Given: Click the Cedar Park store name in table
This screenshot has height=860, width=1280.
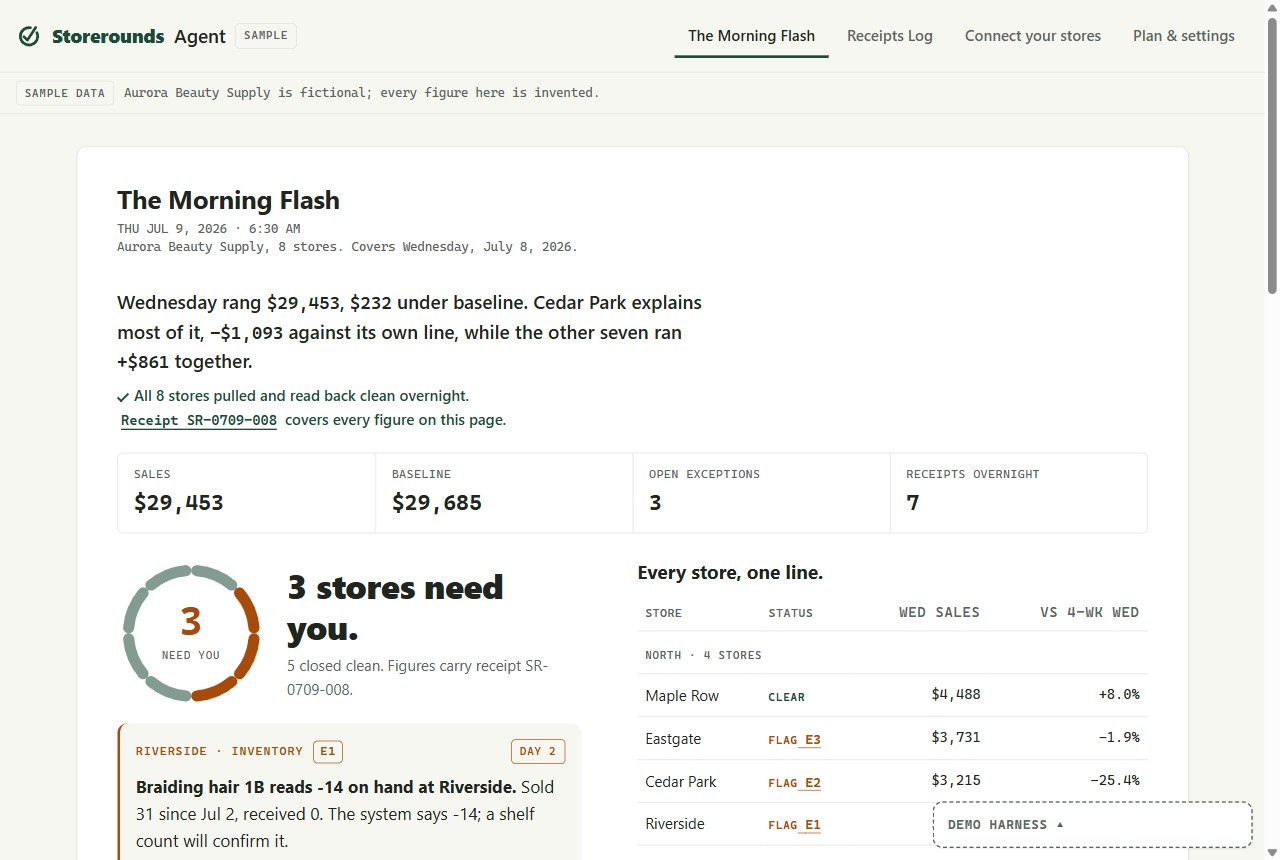Looking at the screenshot, I should [681, 782].
